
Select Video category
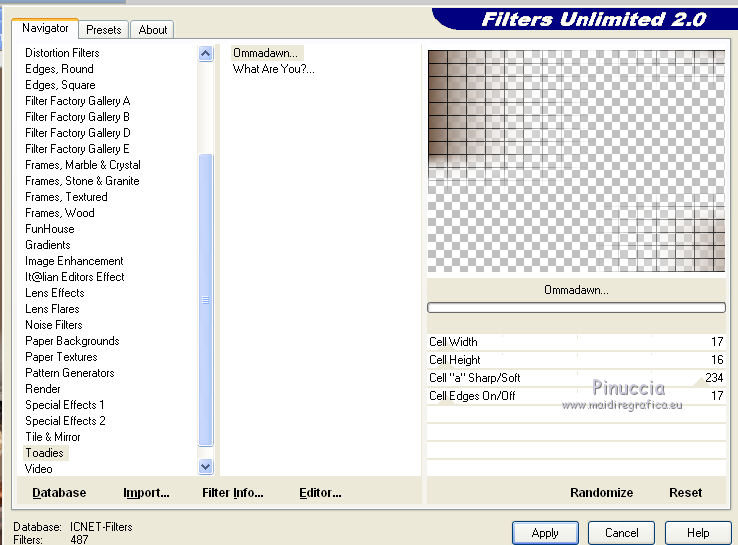[x=39, y=469]
